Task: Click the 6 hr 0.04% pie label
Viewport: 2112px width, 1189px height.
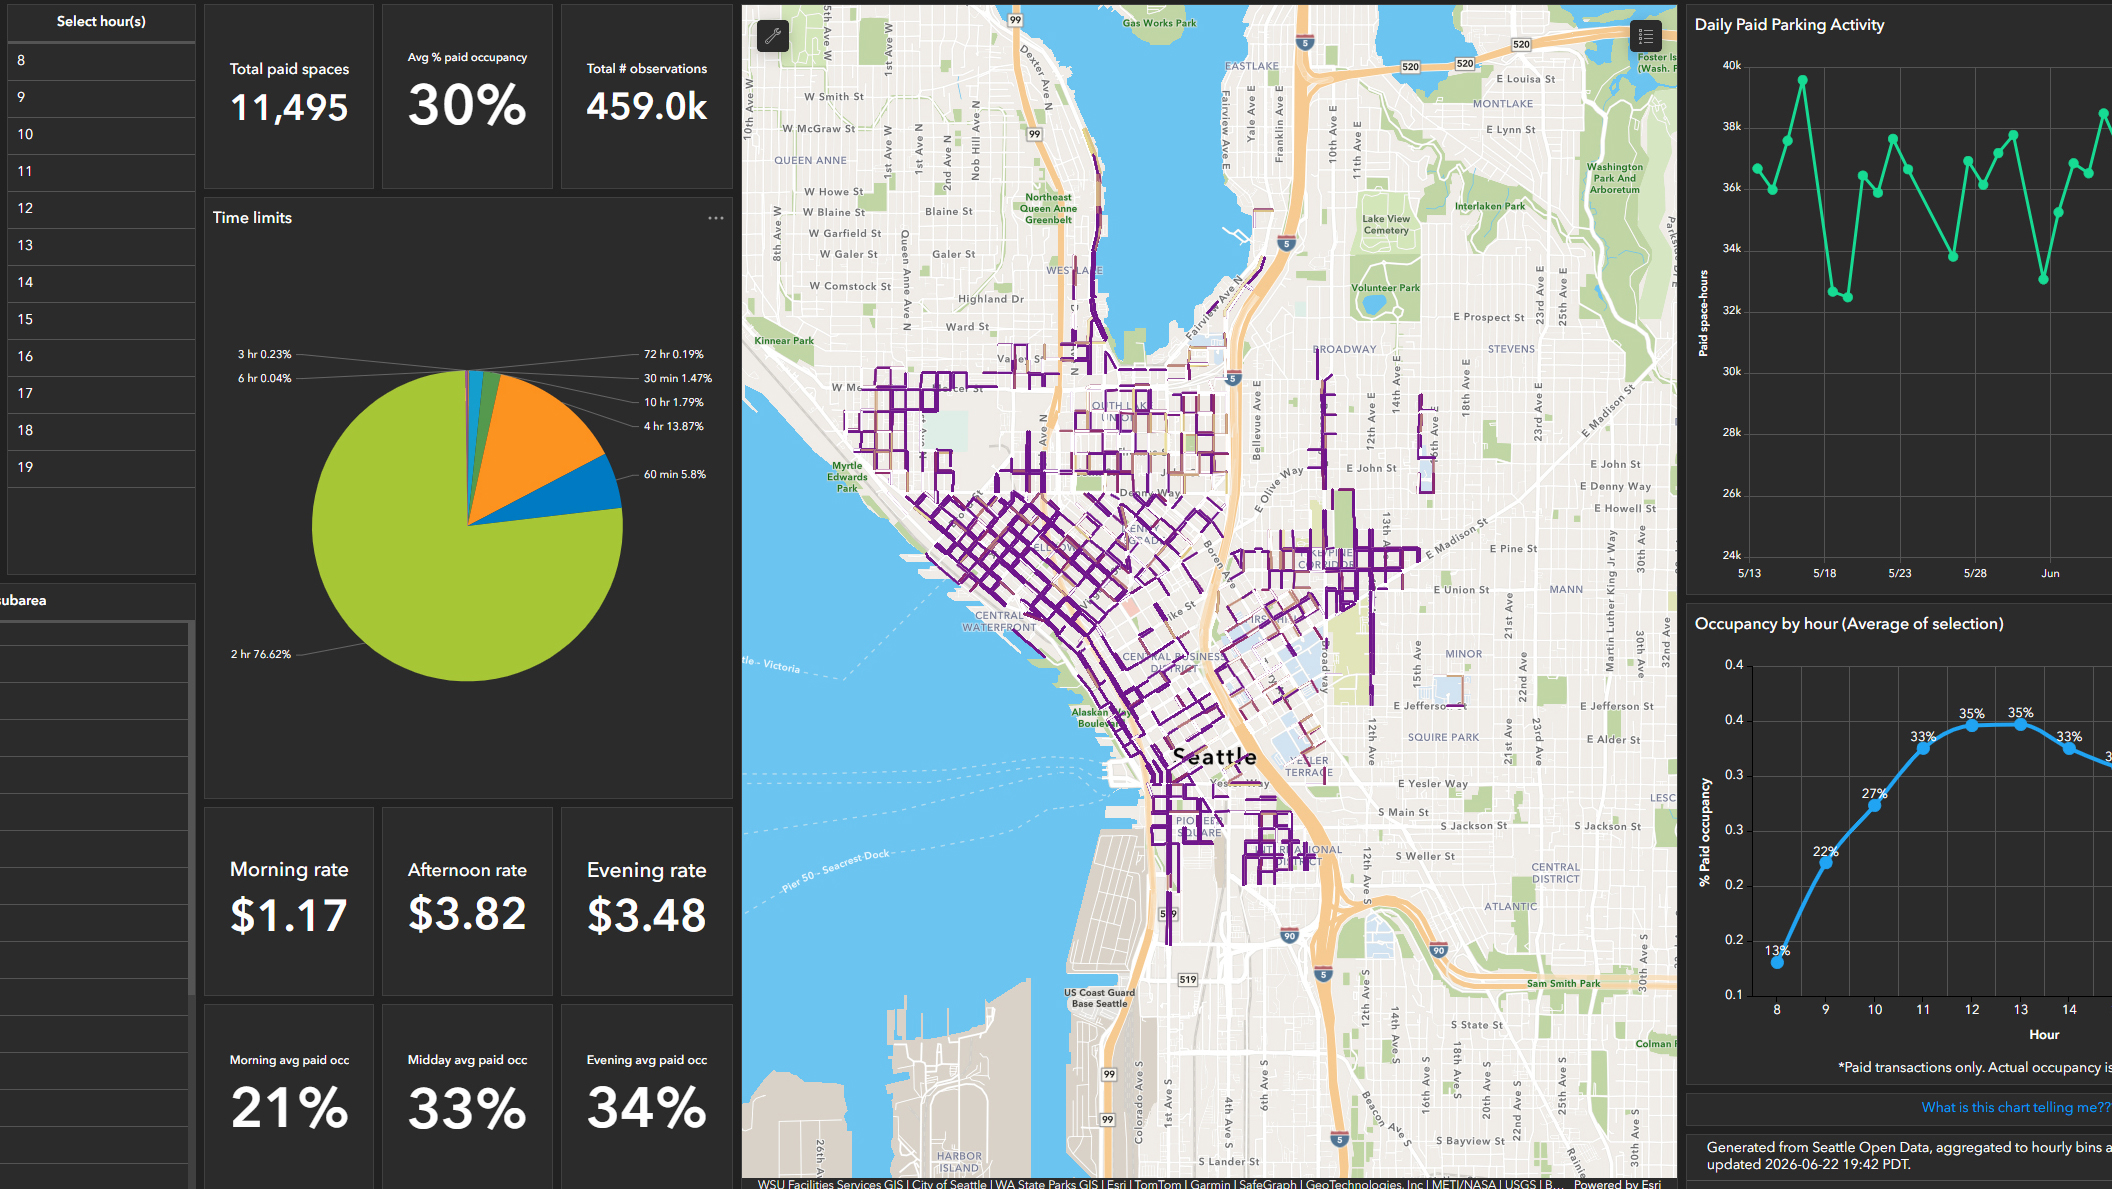Action: click(265, 378)
